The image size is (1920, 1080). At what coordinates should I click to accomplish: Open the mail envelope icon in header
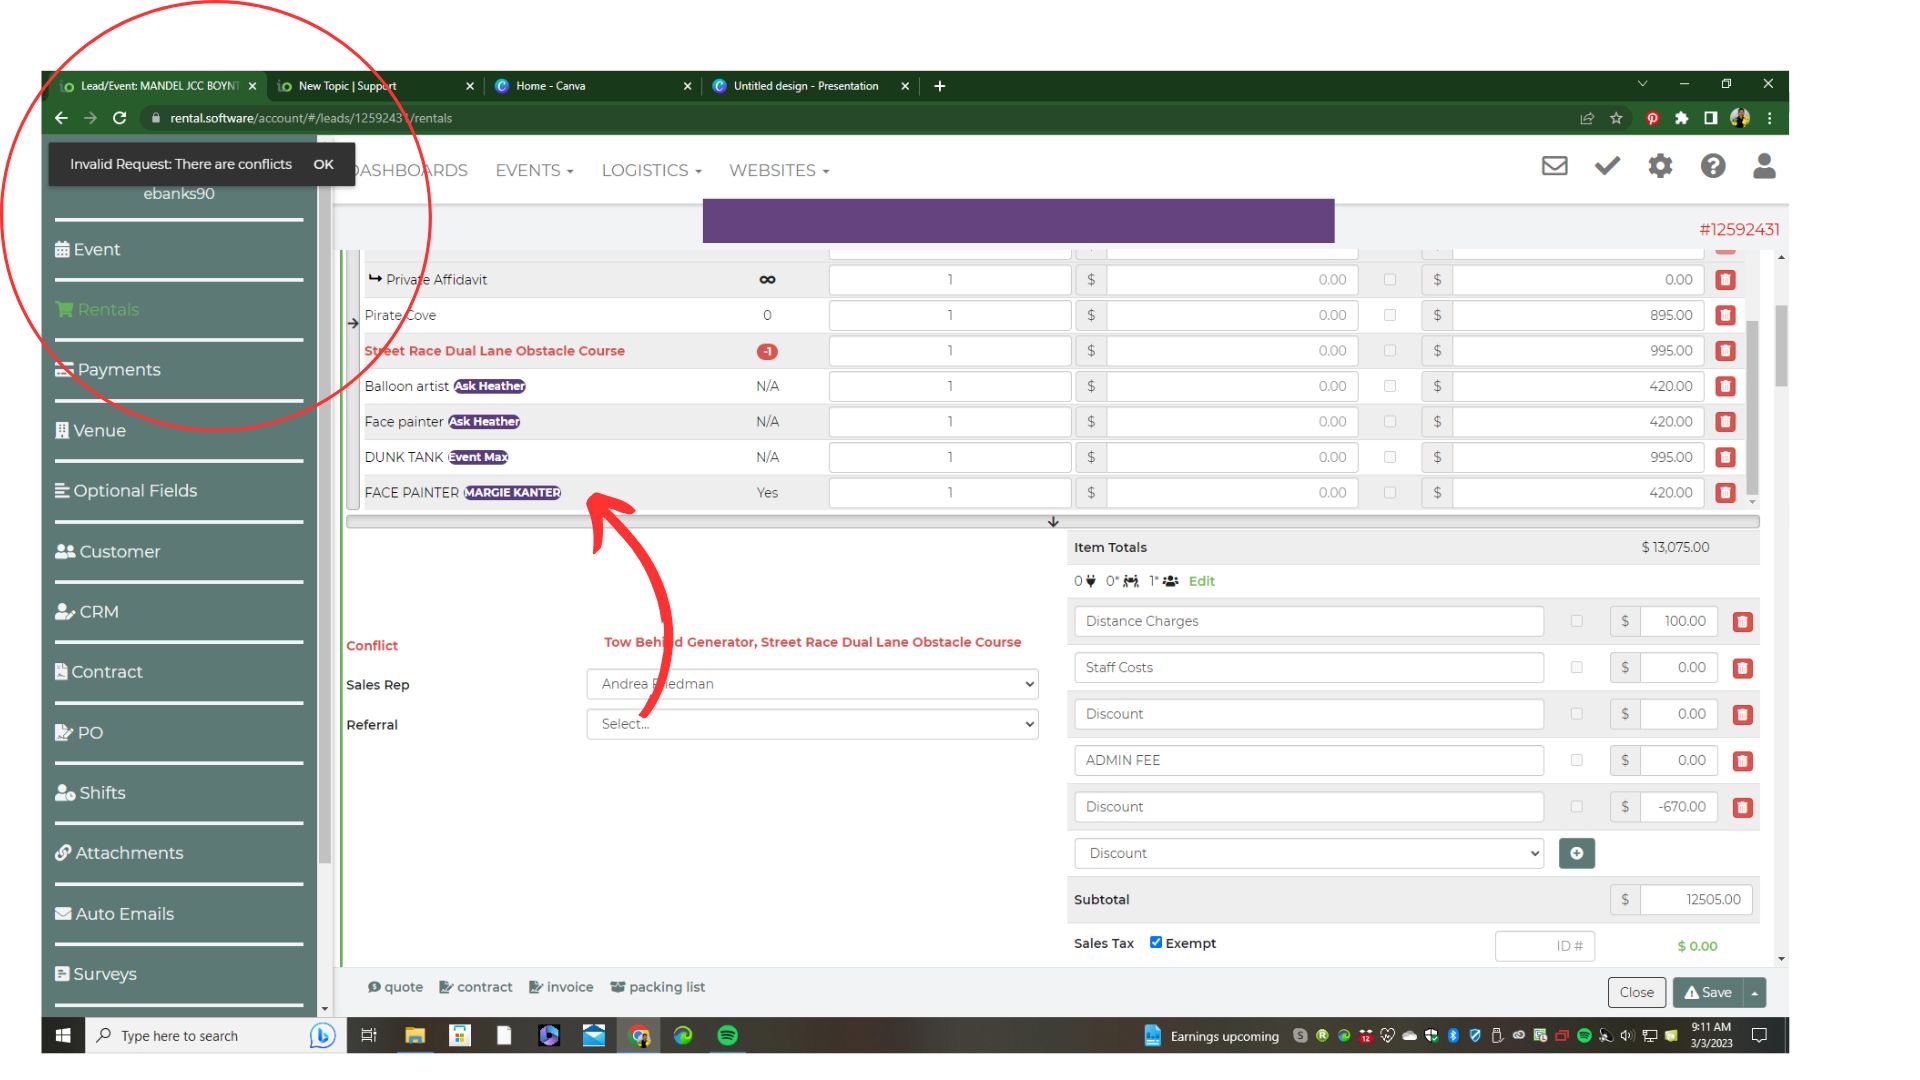(1554, 166)
